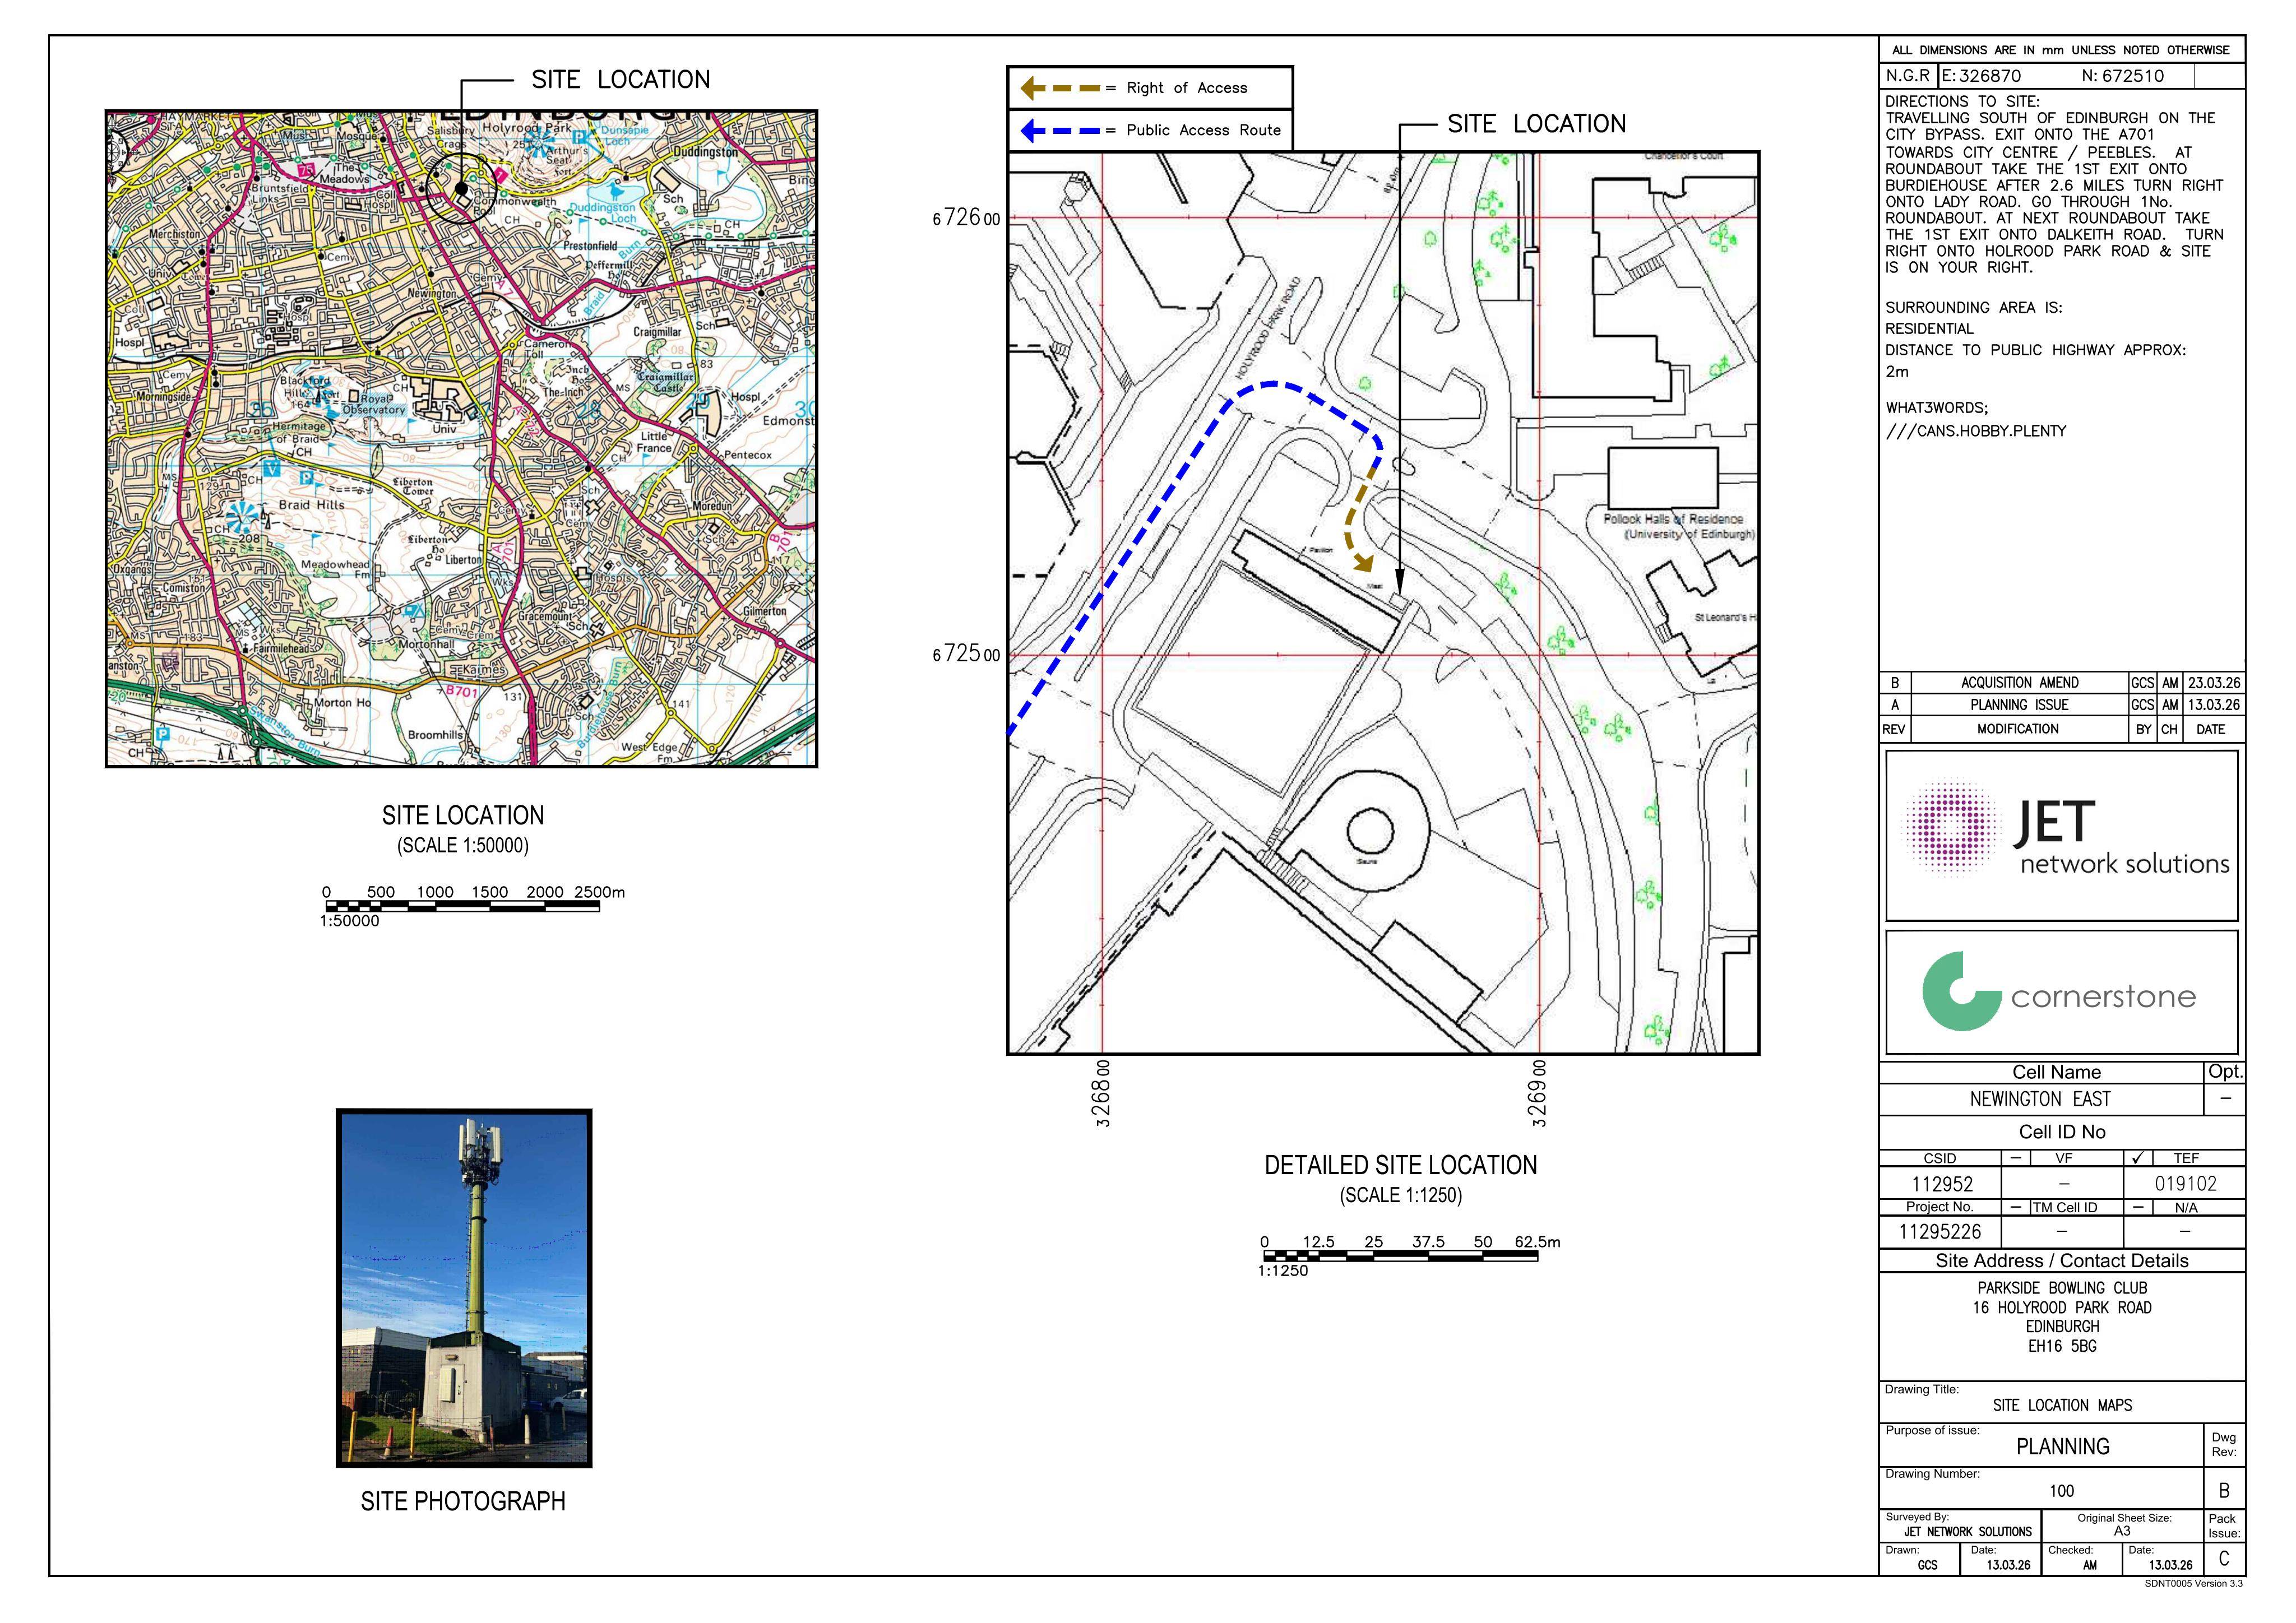Click 'PLANNING ISSUE' revision row
The image size is (2296, 1623).
coord(2019,705)
